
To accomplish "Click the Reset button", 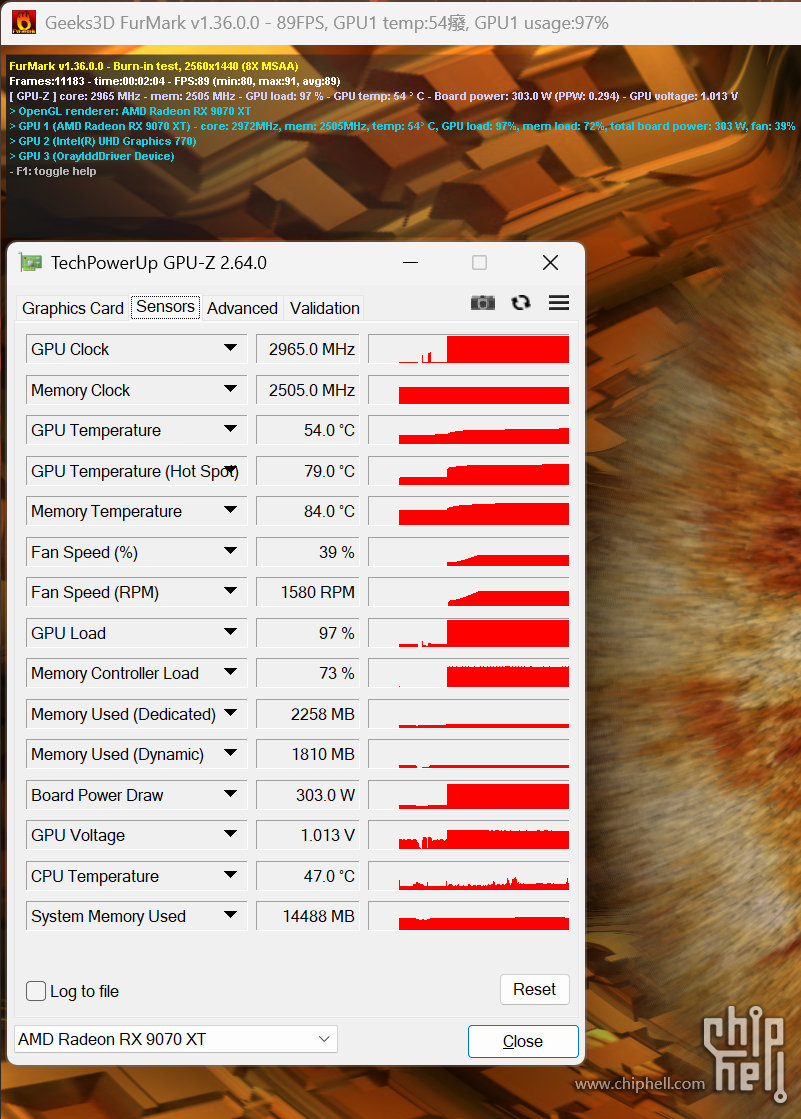I will click(535, 989).
